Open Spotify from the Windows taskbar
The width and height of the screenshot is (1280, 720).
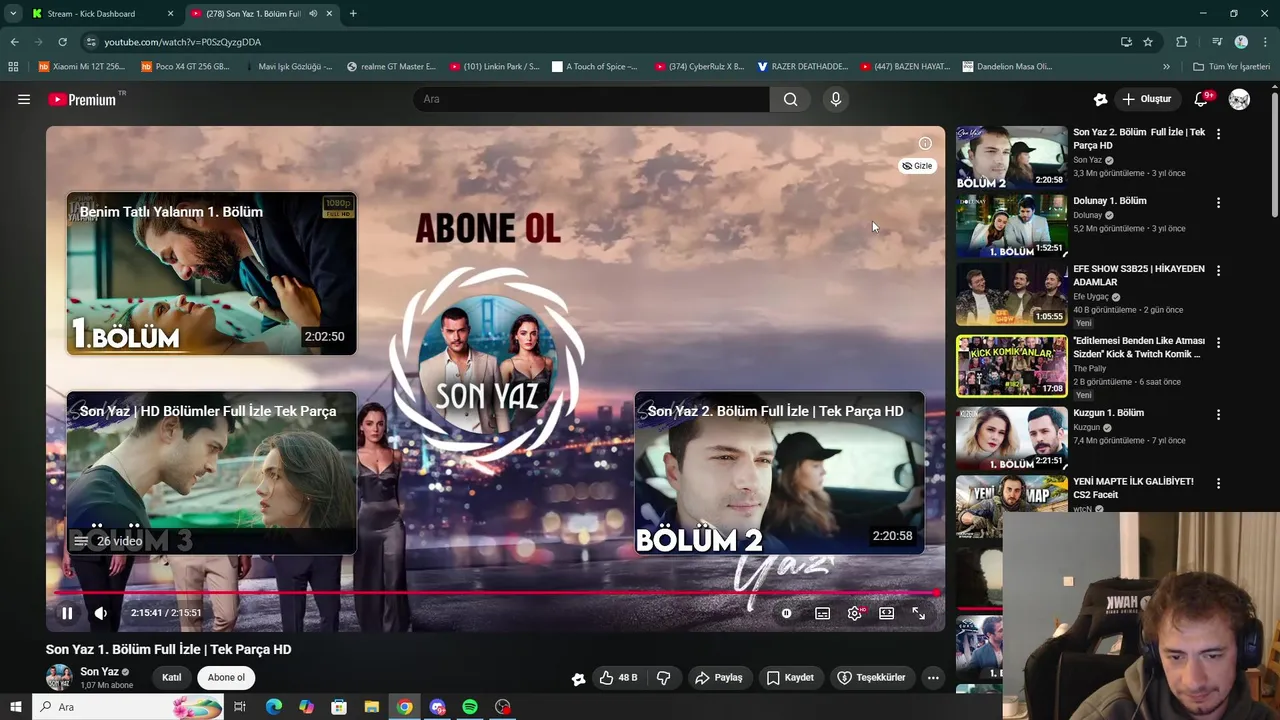tap(470, 707)
